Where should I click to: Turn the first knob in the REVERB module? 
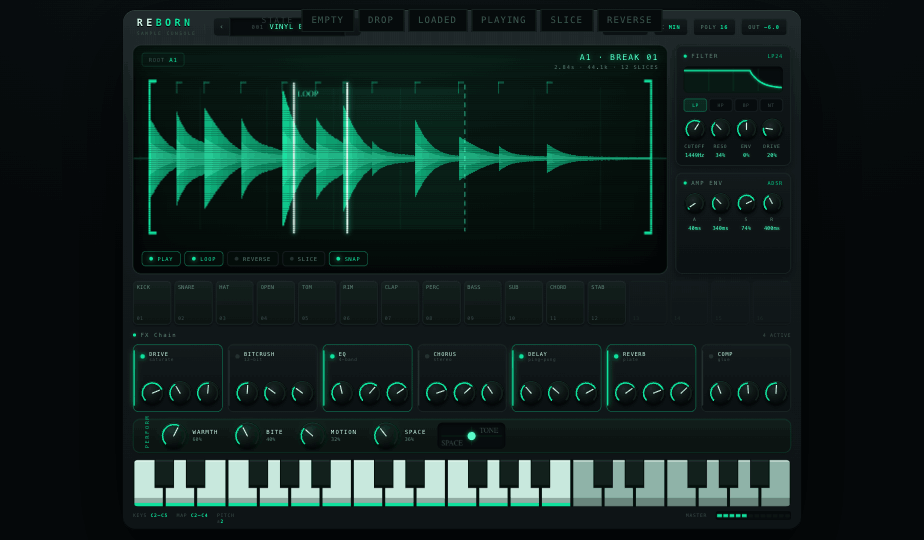coord(625,392)
